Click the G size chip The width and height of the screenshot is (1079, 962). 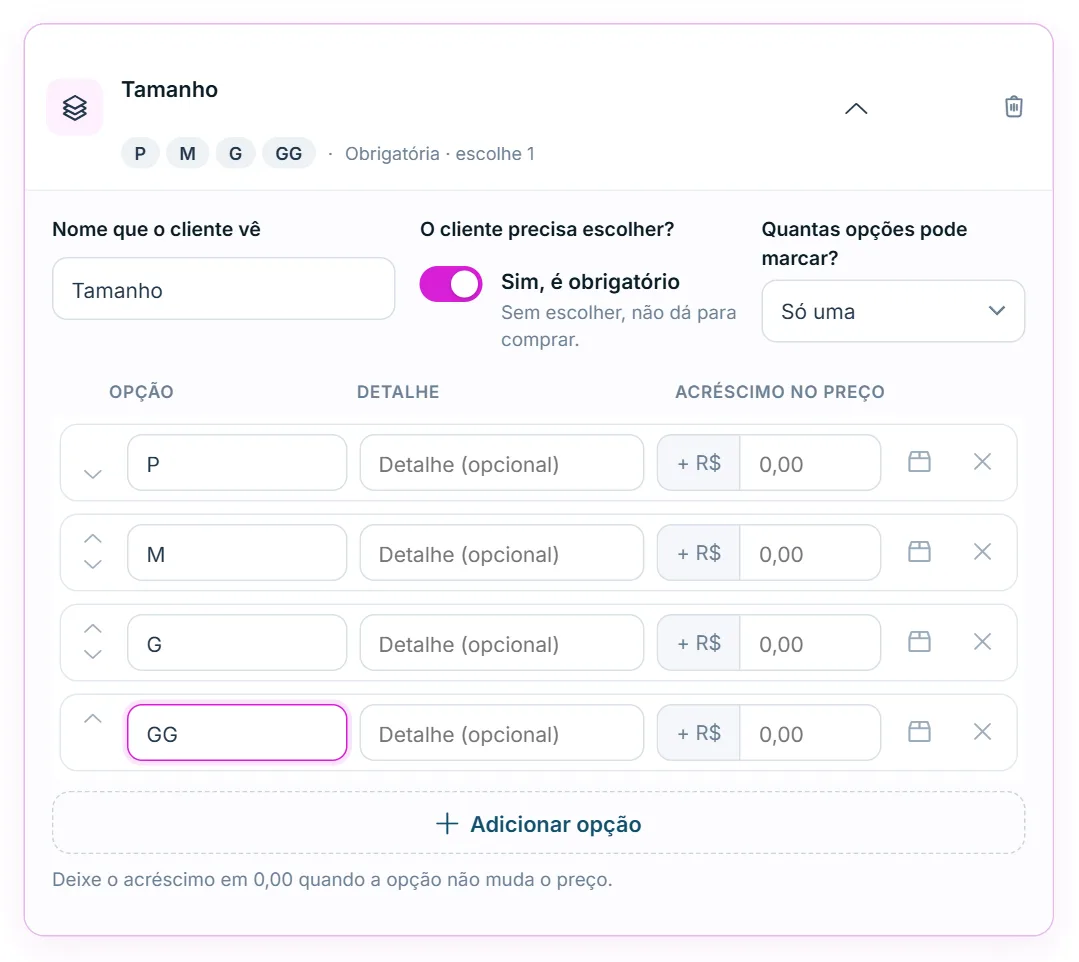coord(235,153)
